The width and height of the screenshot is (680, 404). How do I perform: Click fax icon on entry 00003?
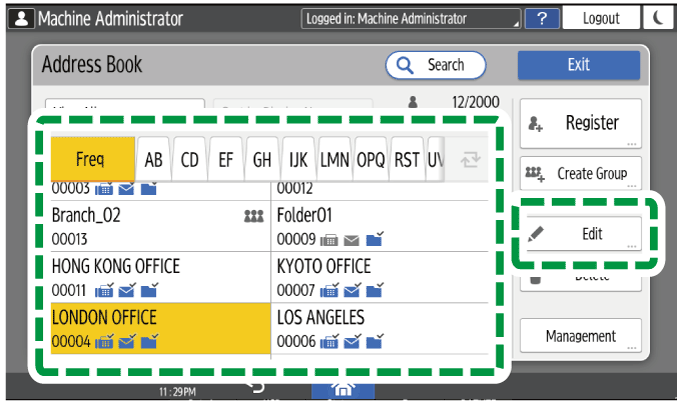click(x=104, y=189)
